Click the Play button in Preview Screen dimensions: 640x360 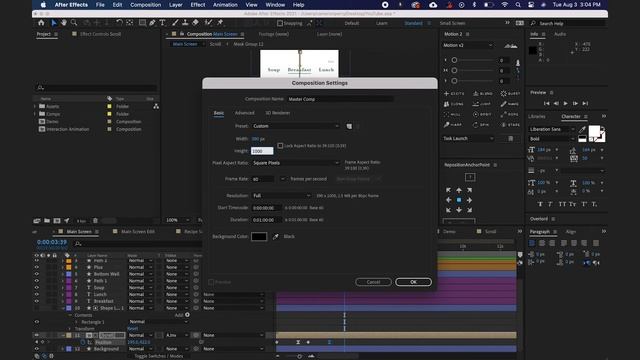[x=565, y=104]
